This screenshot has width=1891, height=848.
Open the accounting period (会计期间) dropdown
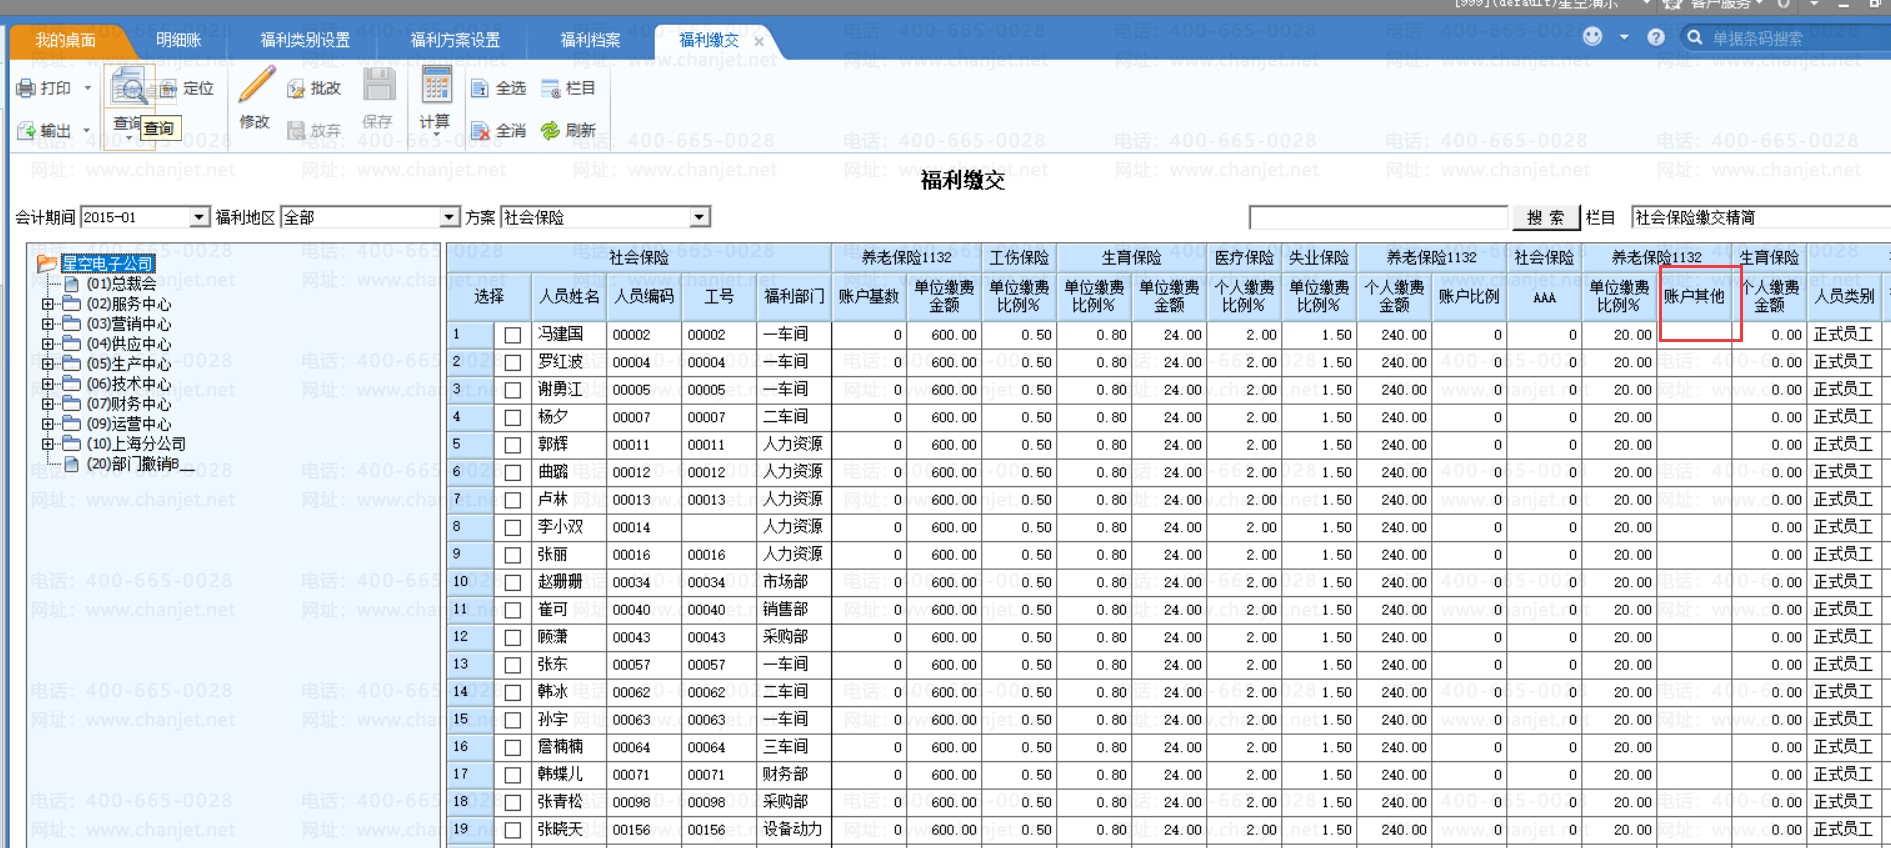point(199,217)
